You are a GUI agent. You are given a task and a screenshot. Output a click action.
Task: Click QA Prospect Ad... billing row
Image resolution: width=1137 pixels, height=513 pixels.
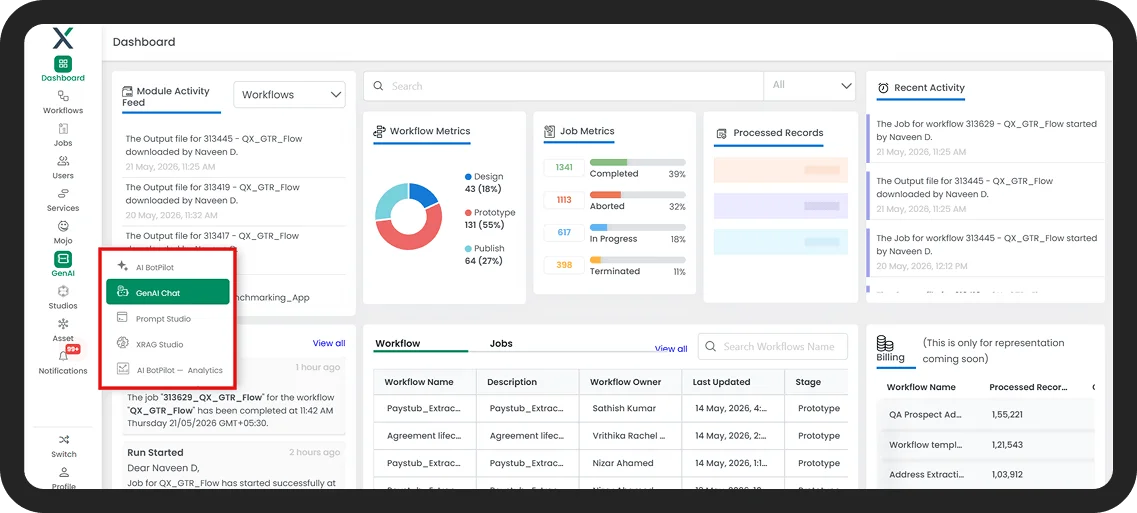click(985, 415)
